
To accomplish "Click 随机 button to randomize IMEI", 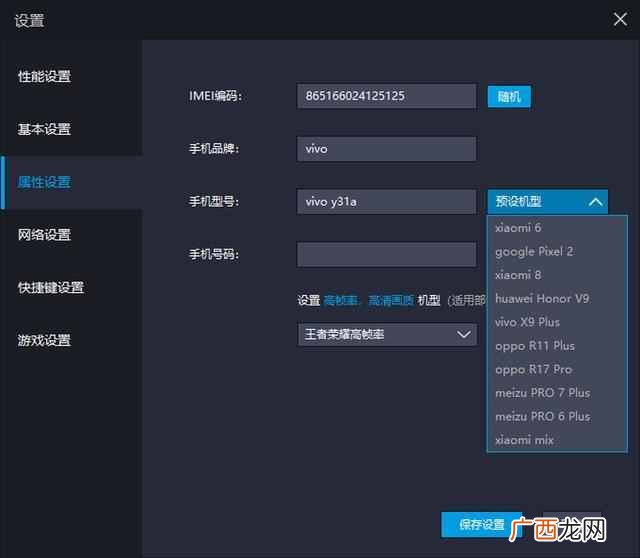I will coord(509,96).
